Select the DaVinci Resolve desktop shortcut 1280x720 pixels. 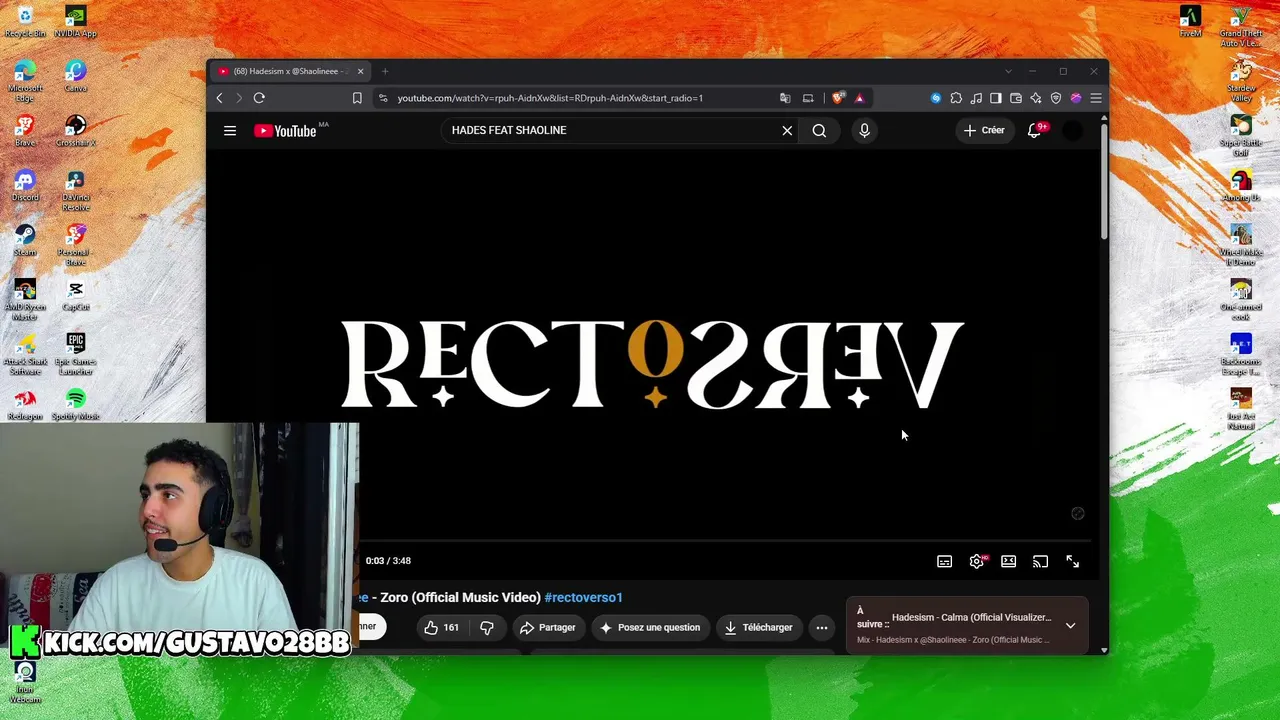point(75,191)
